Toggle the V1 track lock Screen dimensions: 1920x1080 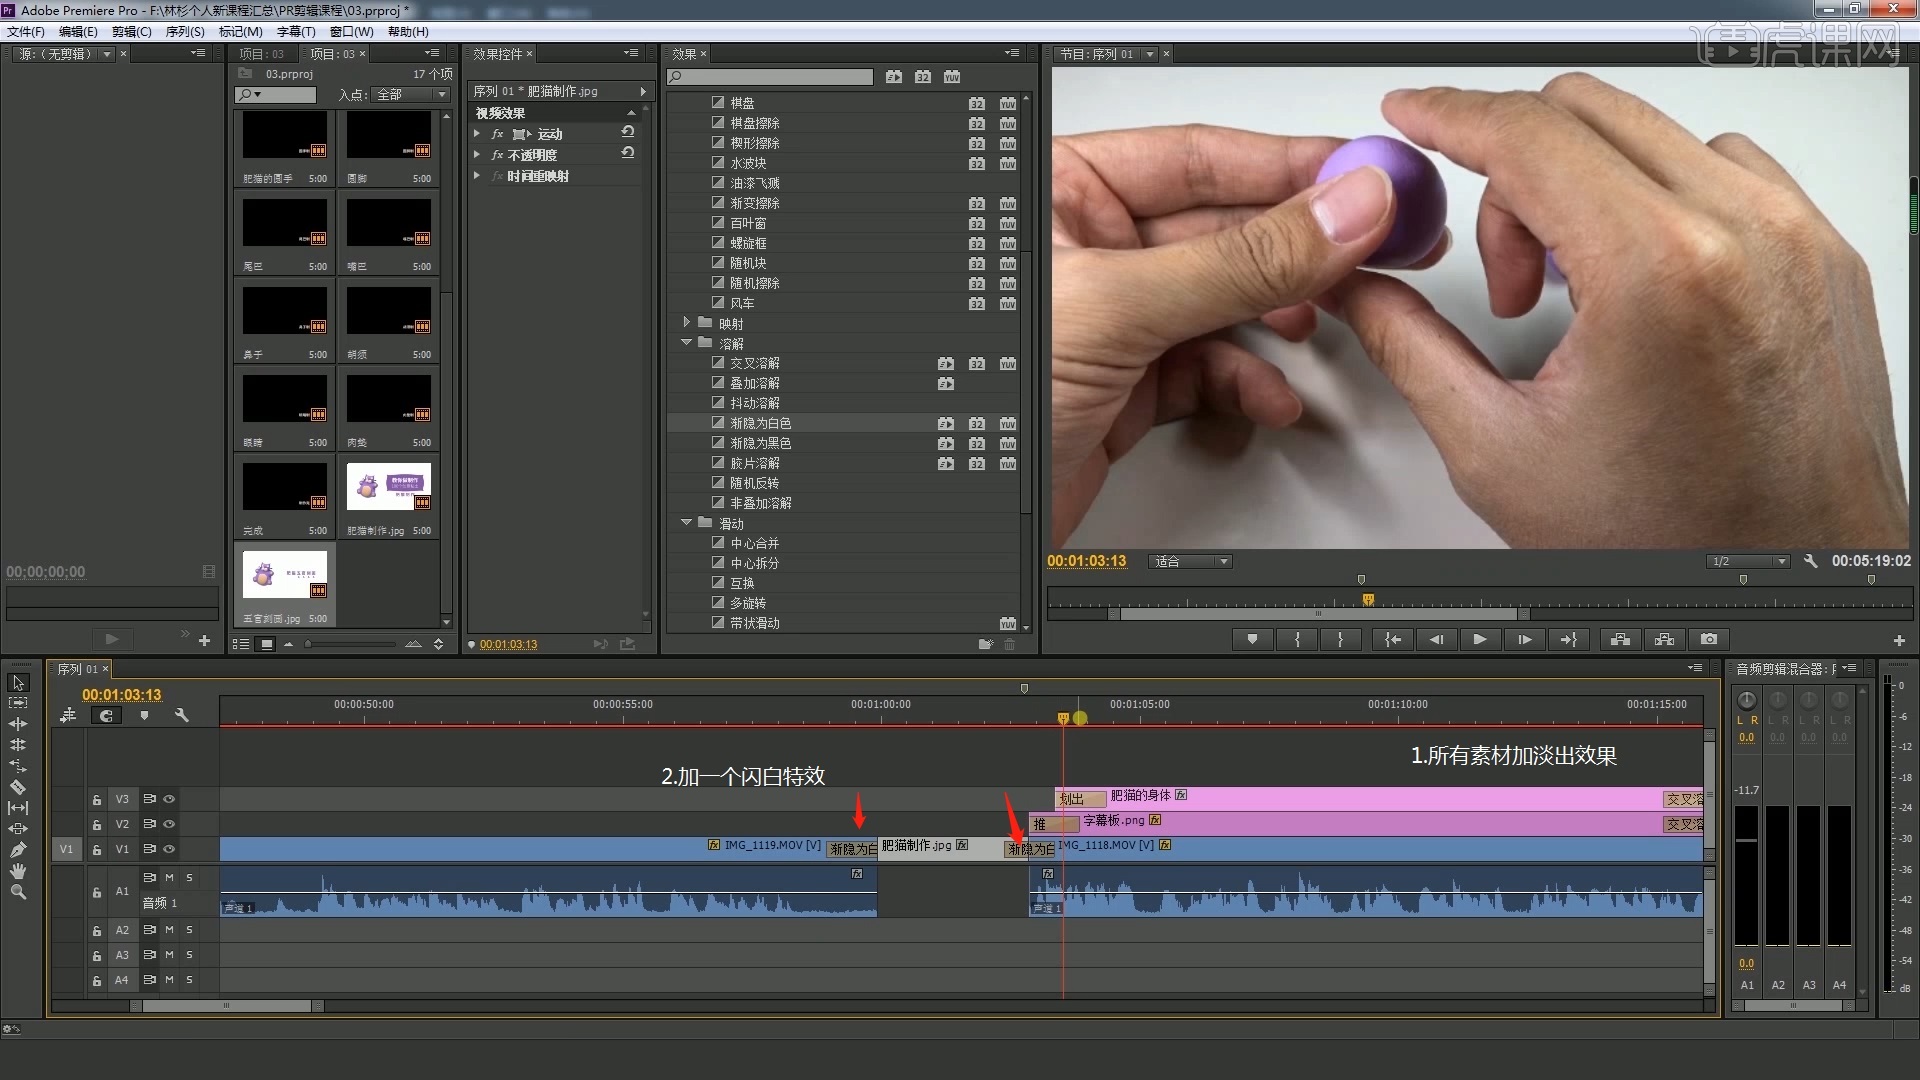(97, 850)
